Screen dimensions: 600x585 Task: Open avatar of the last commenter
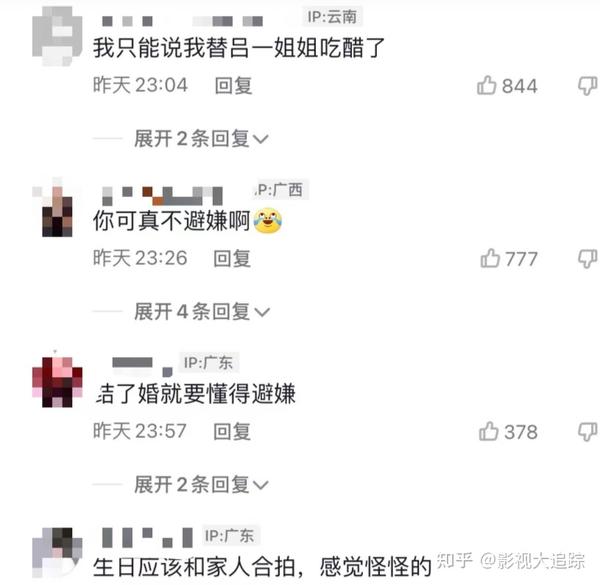[x=57, y=552]
